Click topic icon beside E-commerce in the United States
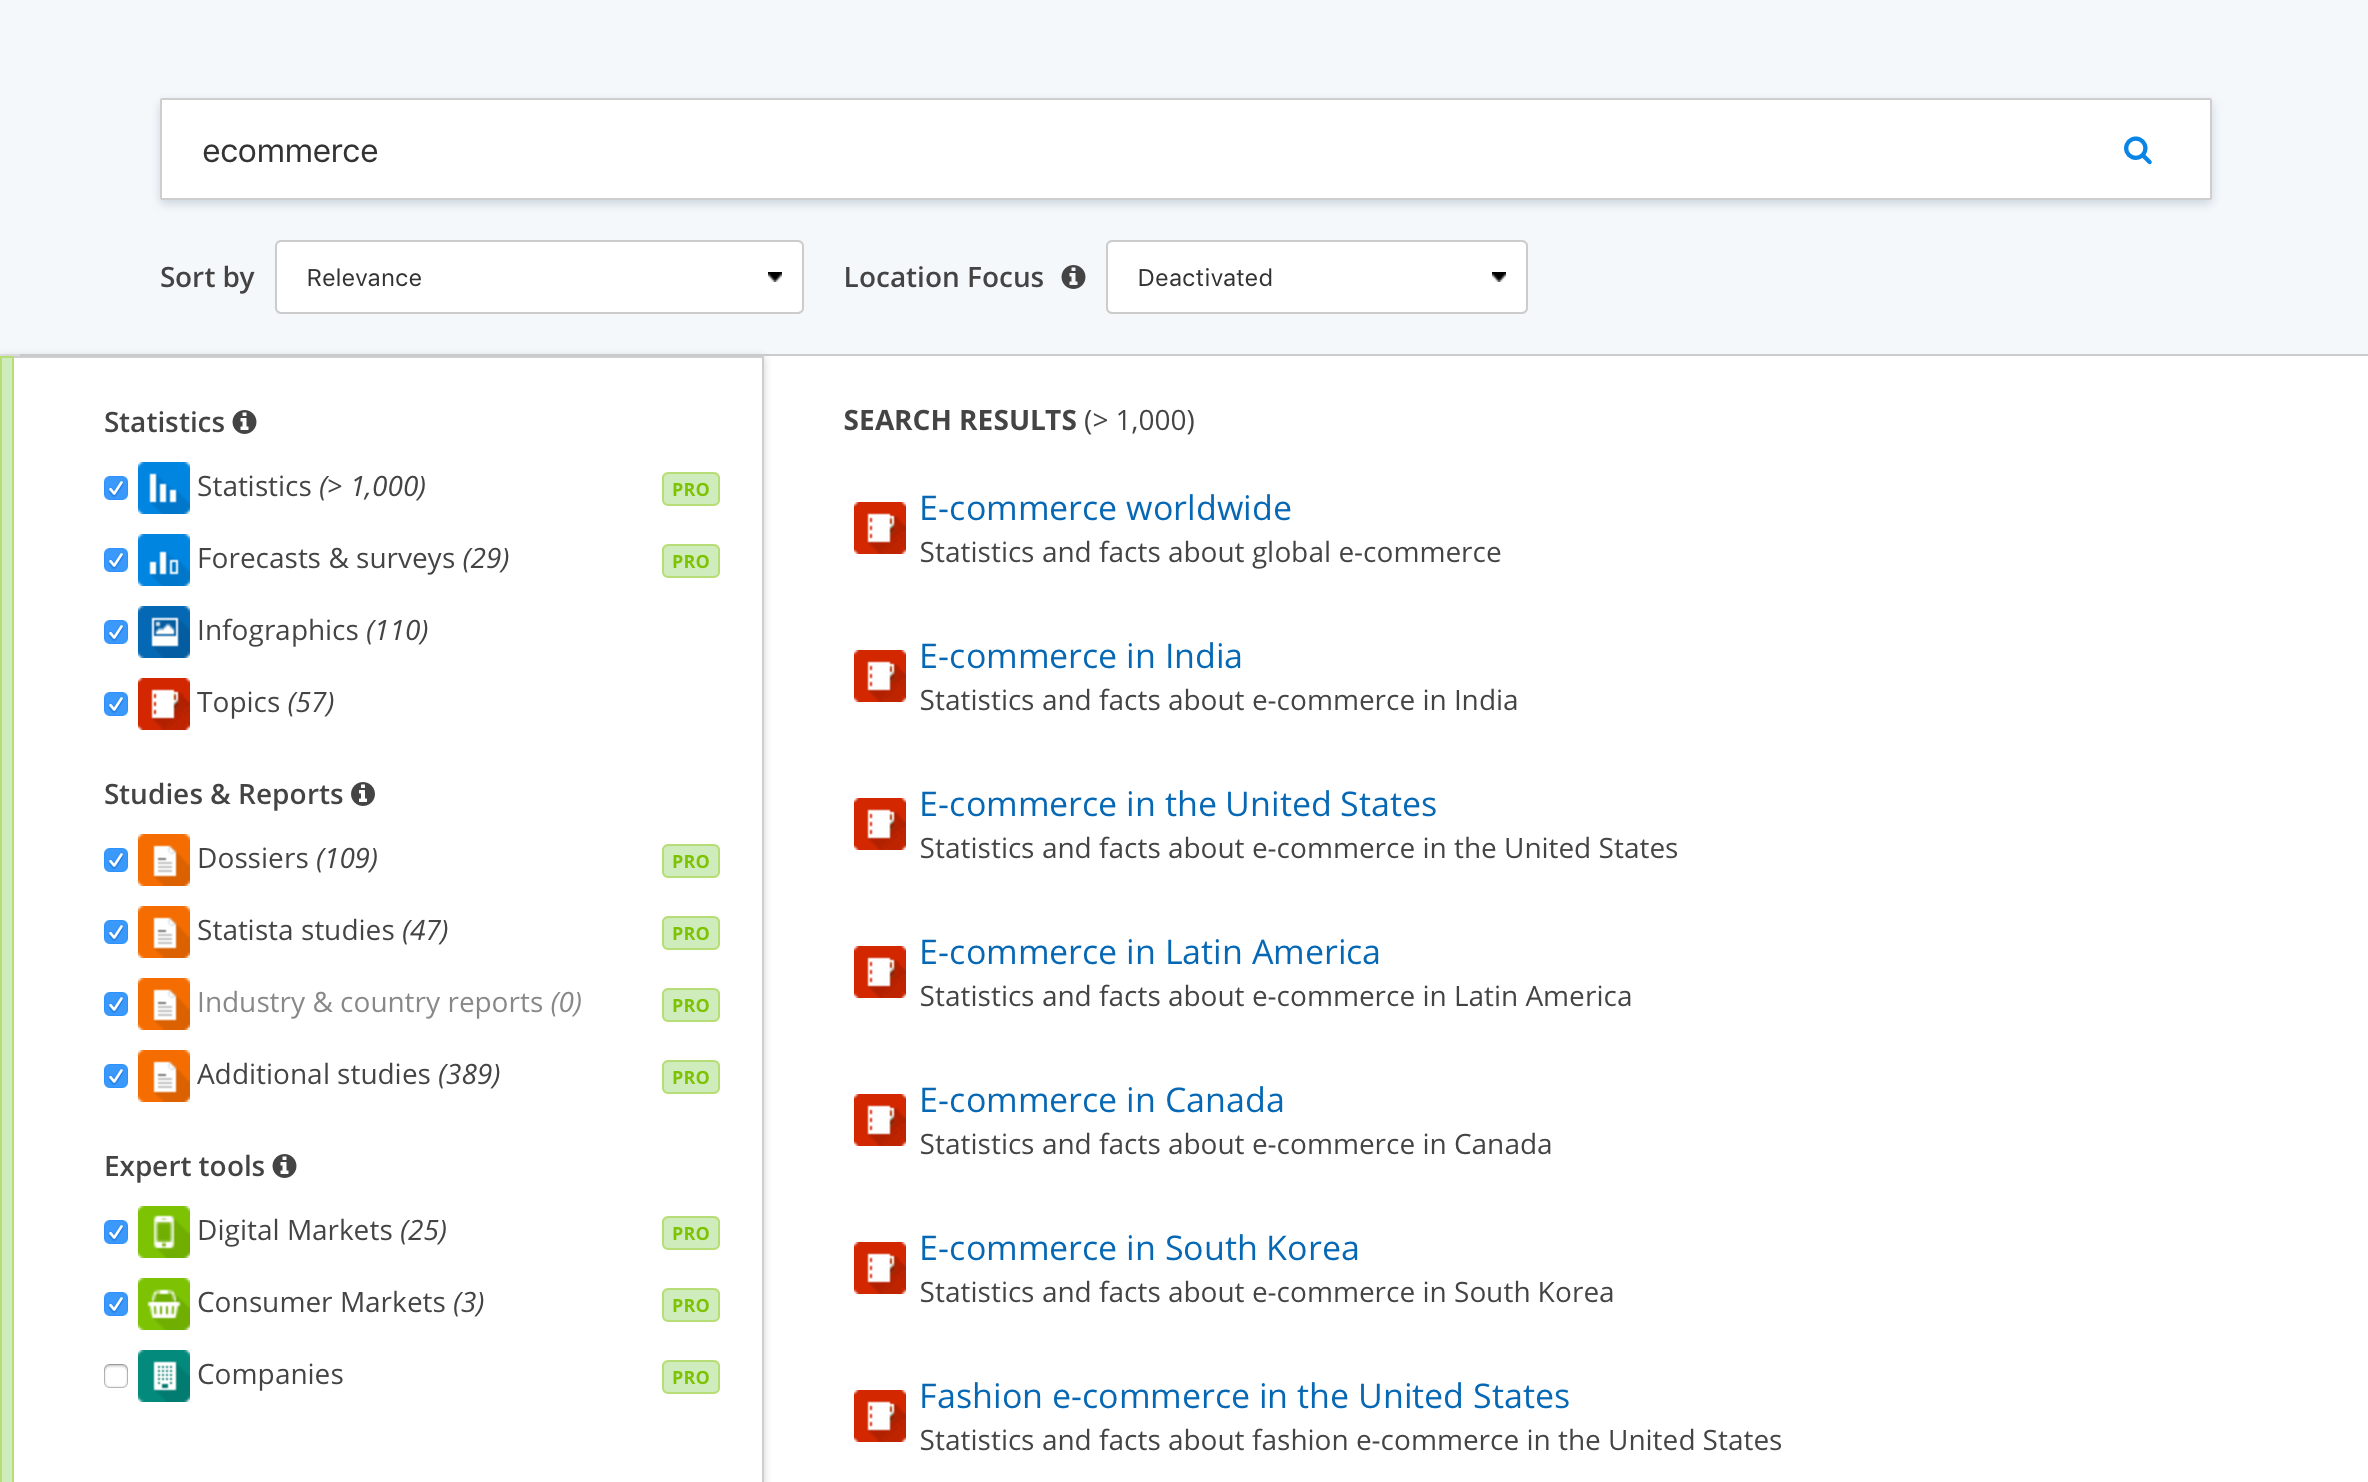The image size is (2368, 1482). click(879, 824)
